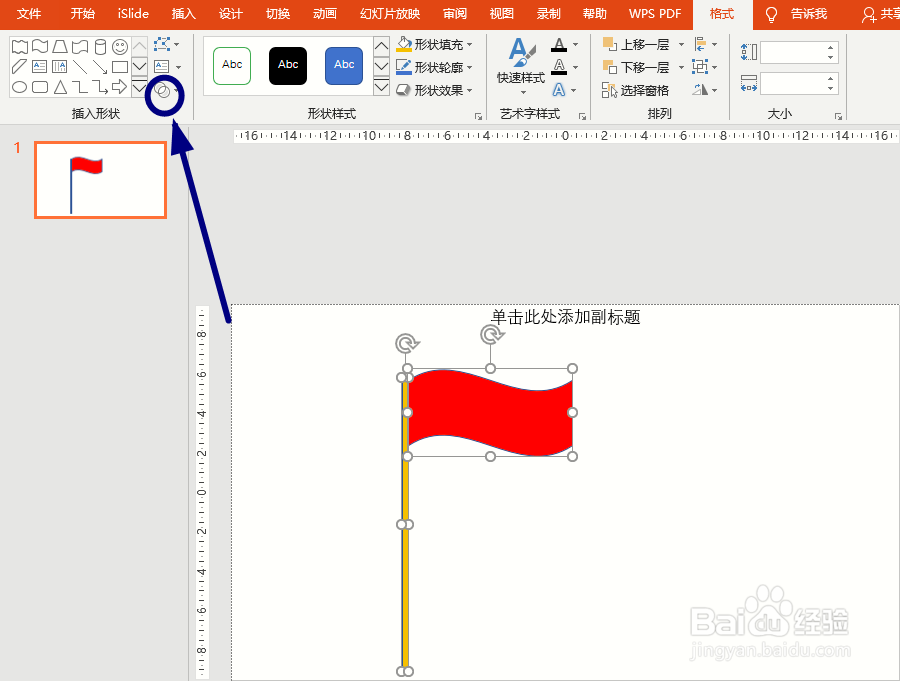Click the draw text box button
The width and height of the screenshot is (900, 681).
pos(162,67)
